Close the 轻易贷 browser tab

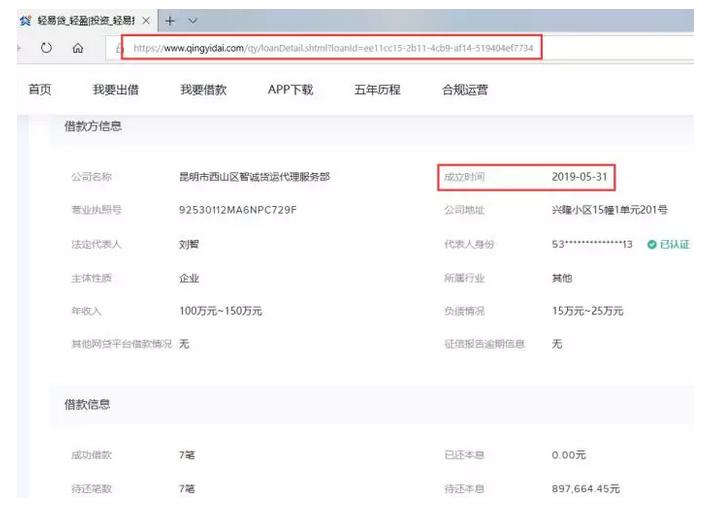[x=146, y=21]
